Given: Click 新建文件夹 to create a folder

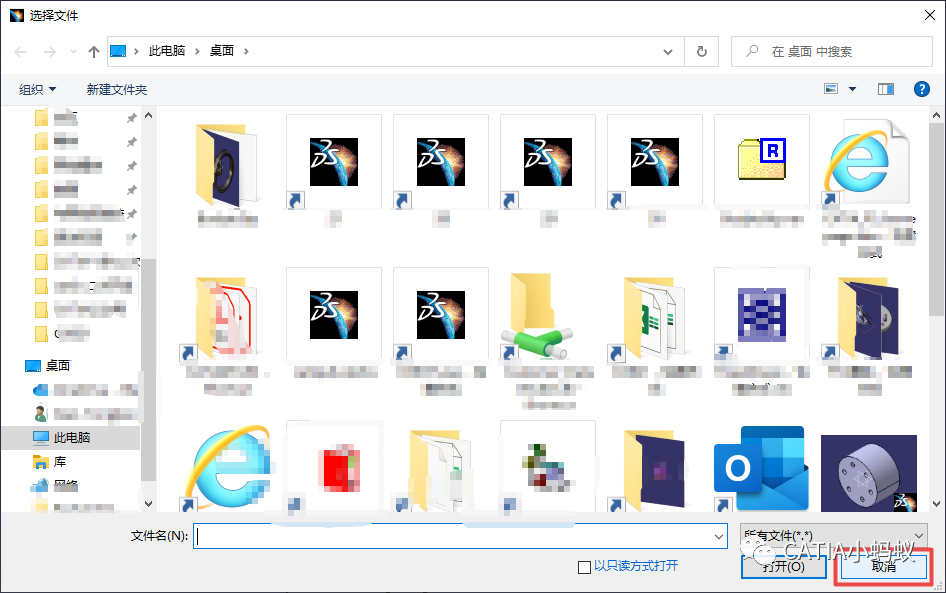Looking at the screenshot, I should point(116,90).
